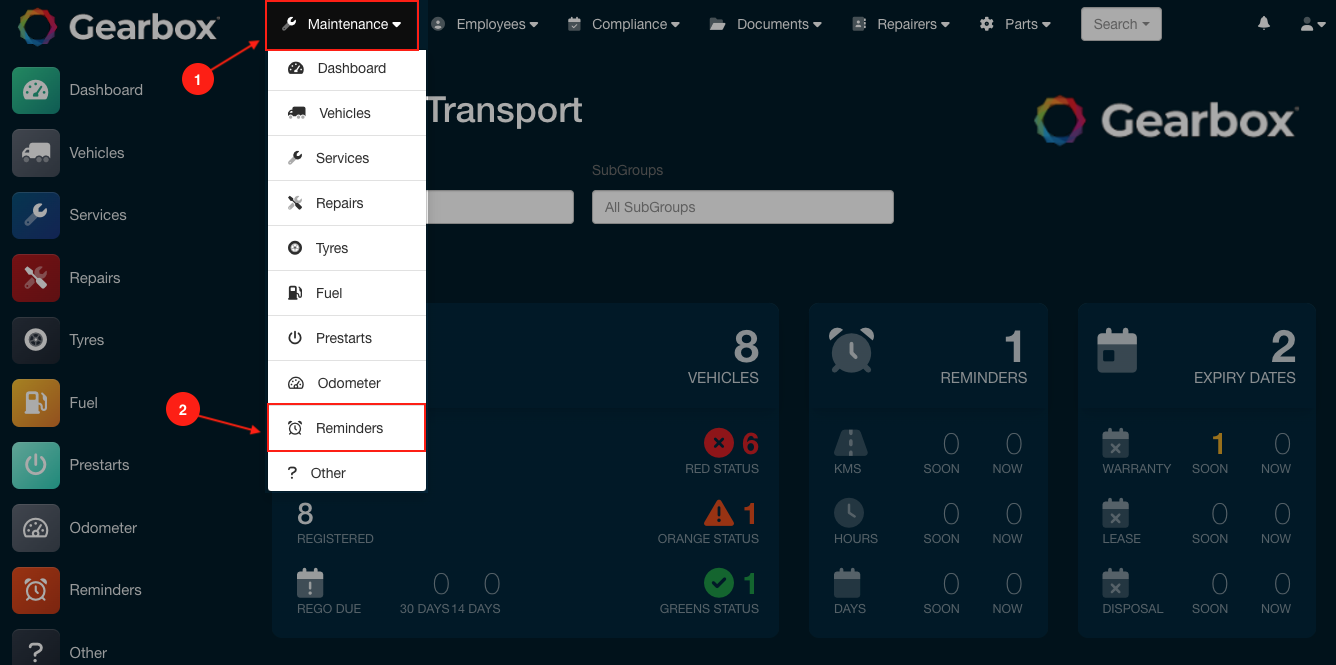Open the Fuel pump icon in sidebar
The image size is (1336, 665).
(36, 403)
